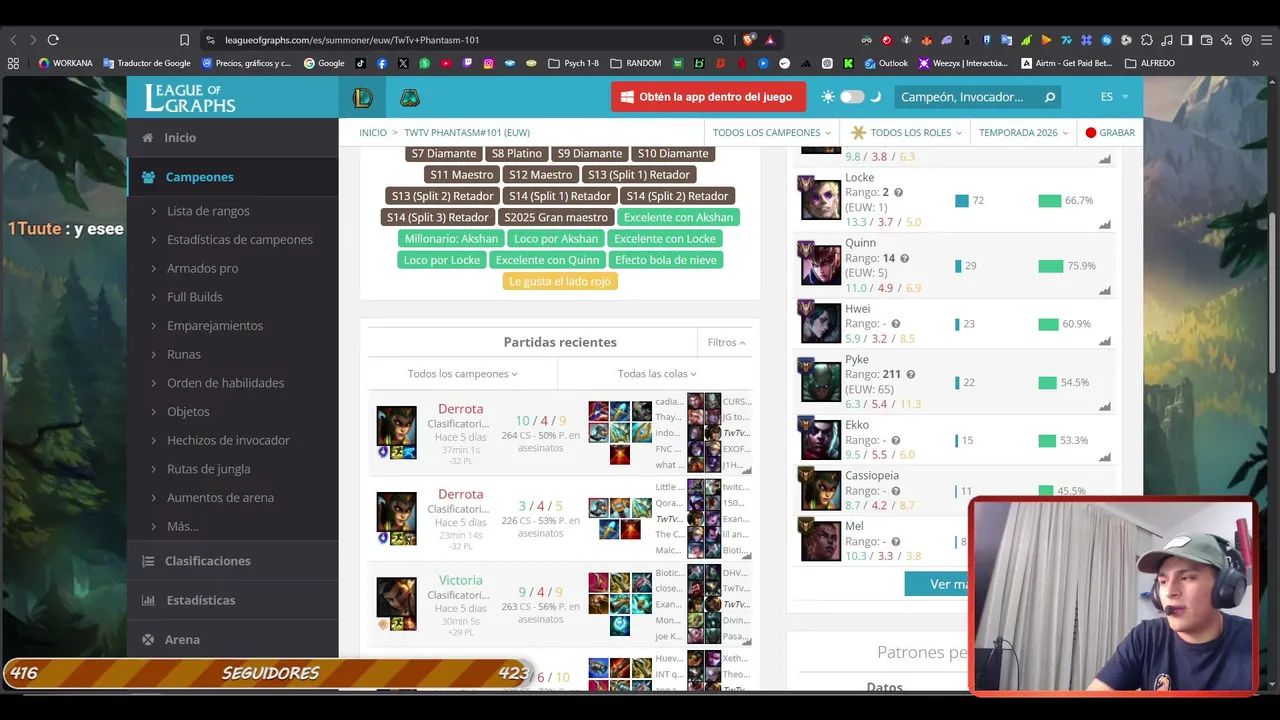
Task: Open the Psych 1-8 bookmarks folder
Action: click(573, 63)
